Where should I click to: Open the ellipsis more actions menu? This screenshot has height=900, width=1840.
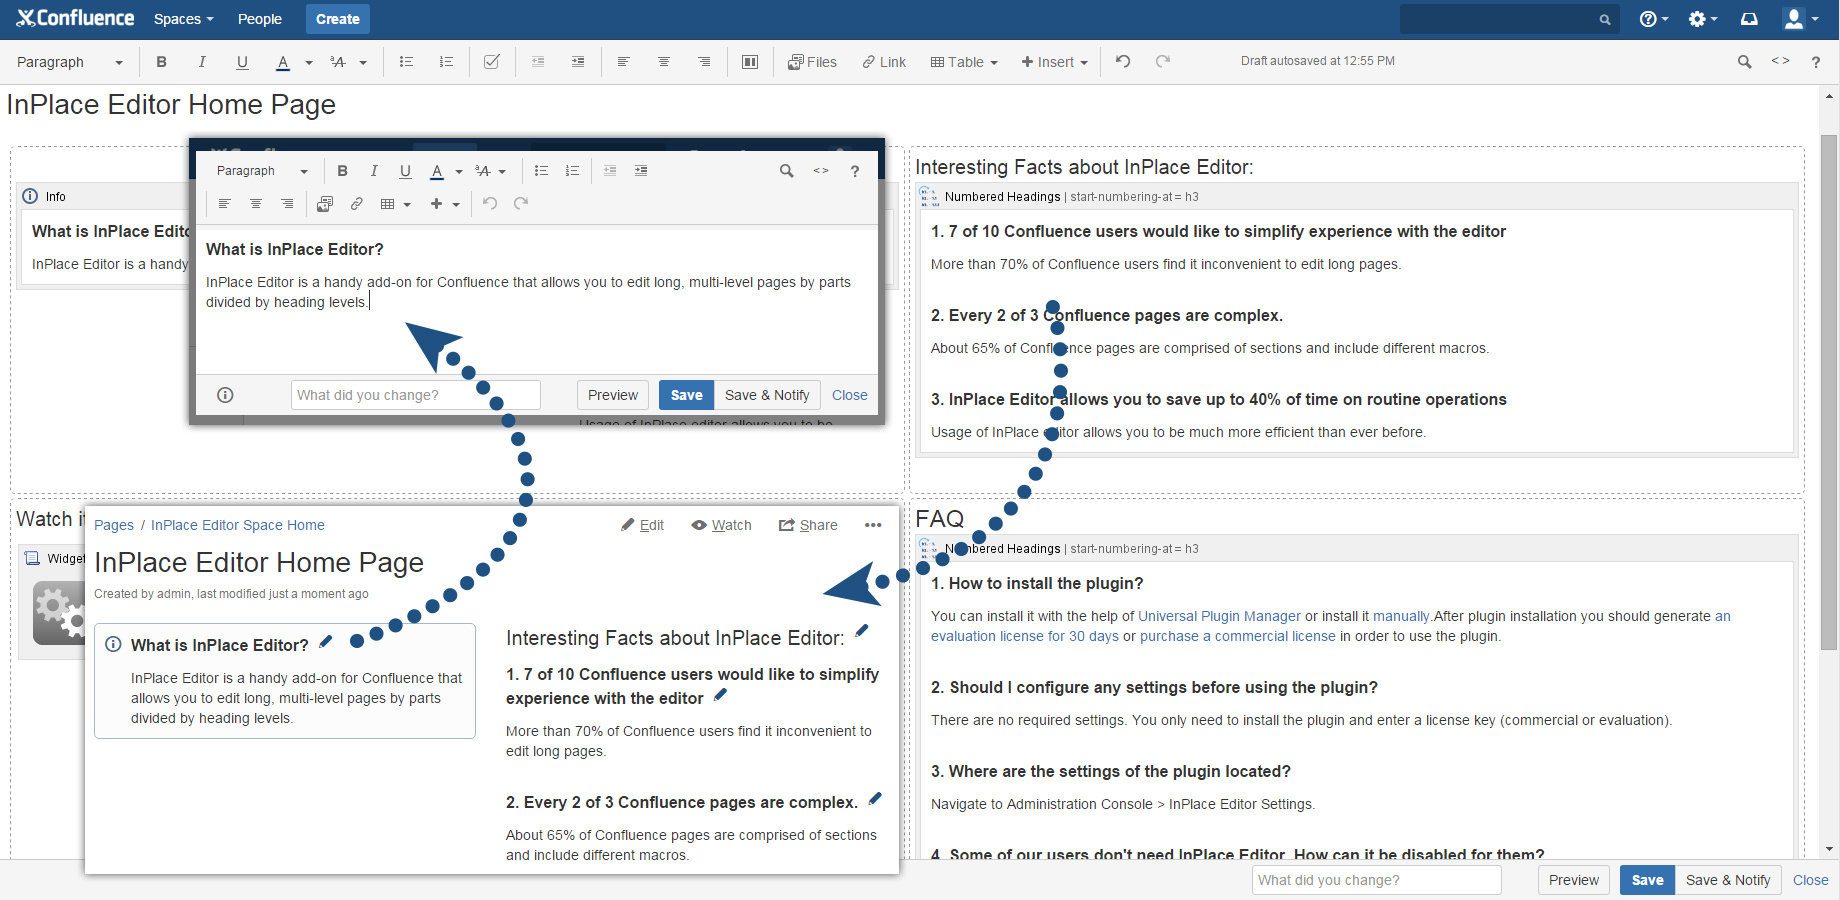pyautogui.click(x=873, y=525)
